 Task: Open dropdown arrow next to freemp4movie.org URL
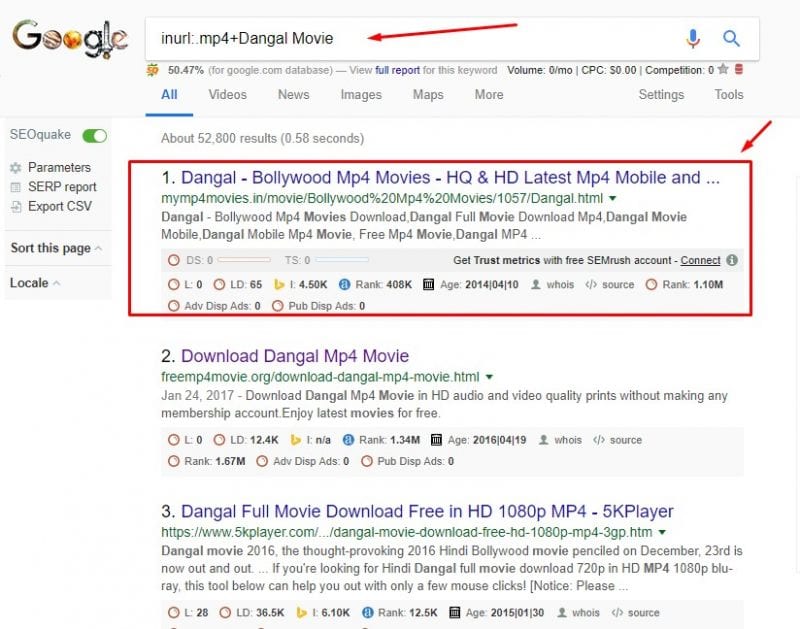click(x=489, y=377)
